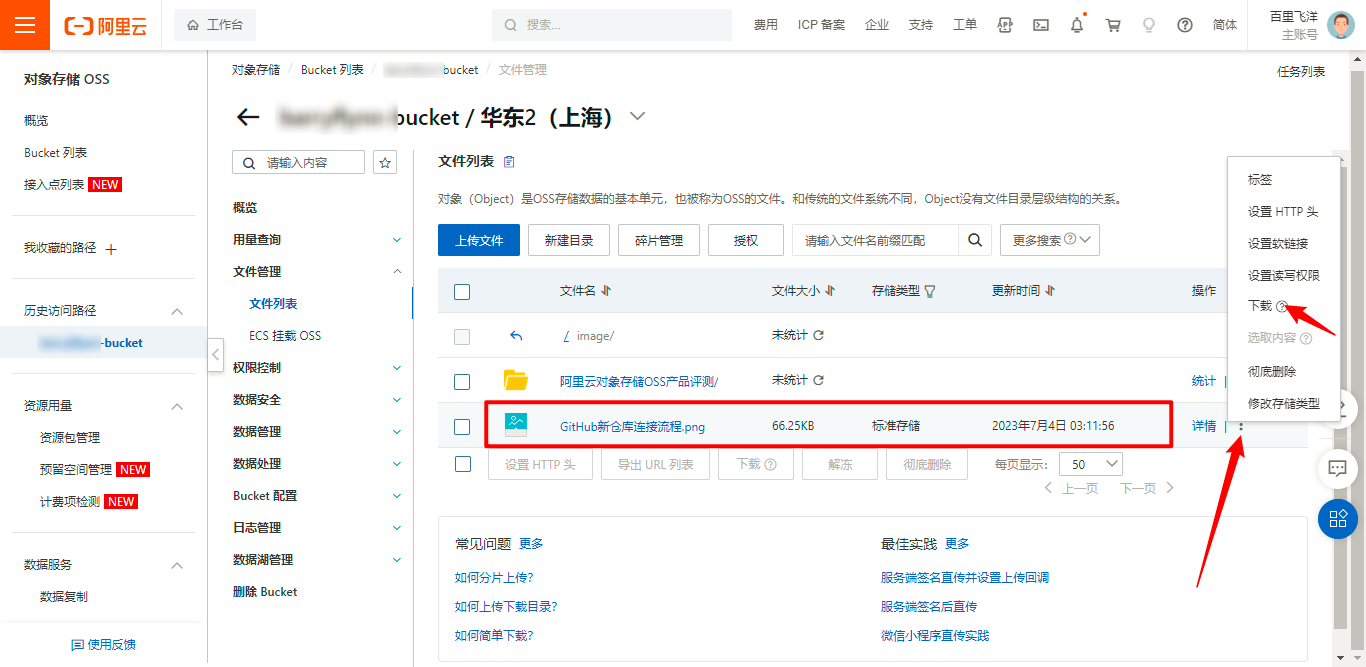Click the help question mark icon
The image size is (1366, 667).
pyautogui.click(x=1185, y=25)
